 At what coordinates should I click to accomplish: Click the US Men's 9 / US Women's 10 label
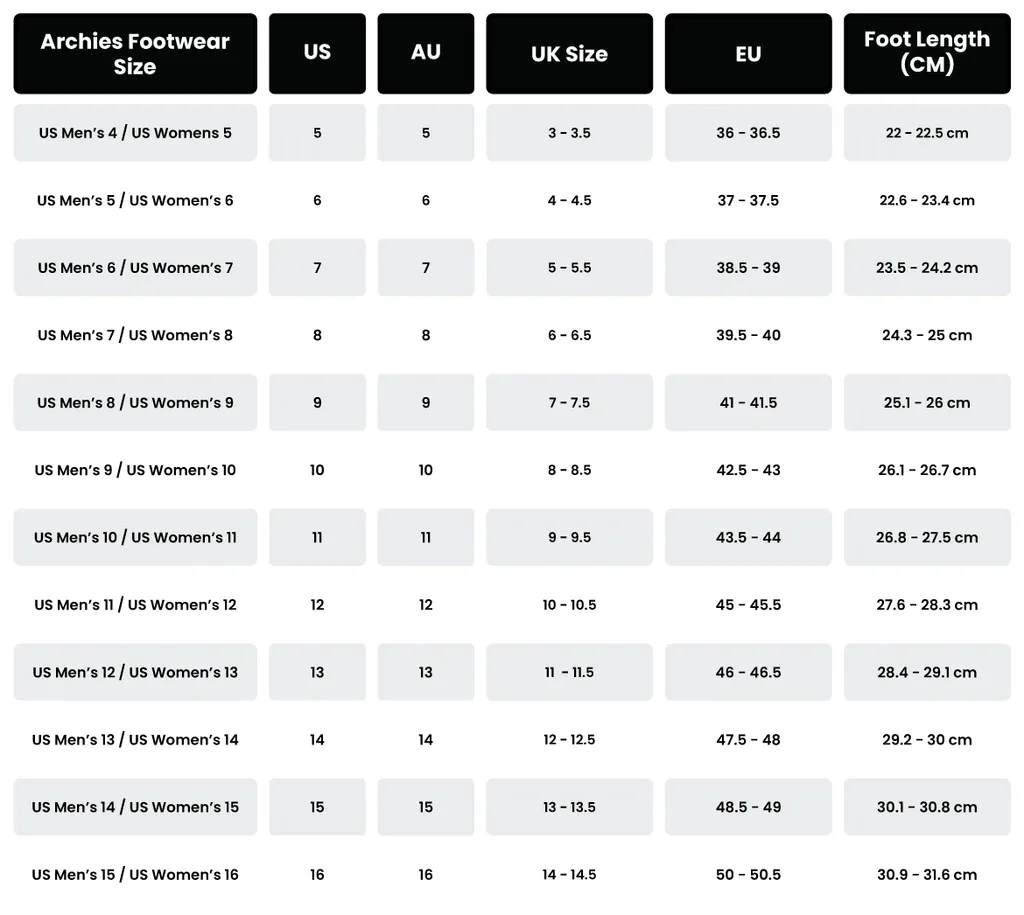pyautogui.click(x=135, y=470)
